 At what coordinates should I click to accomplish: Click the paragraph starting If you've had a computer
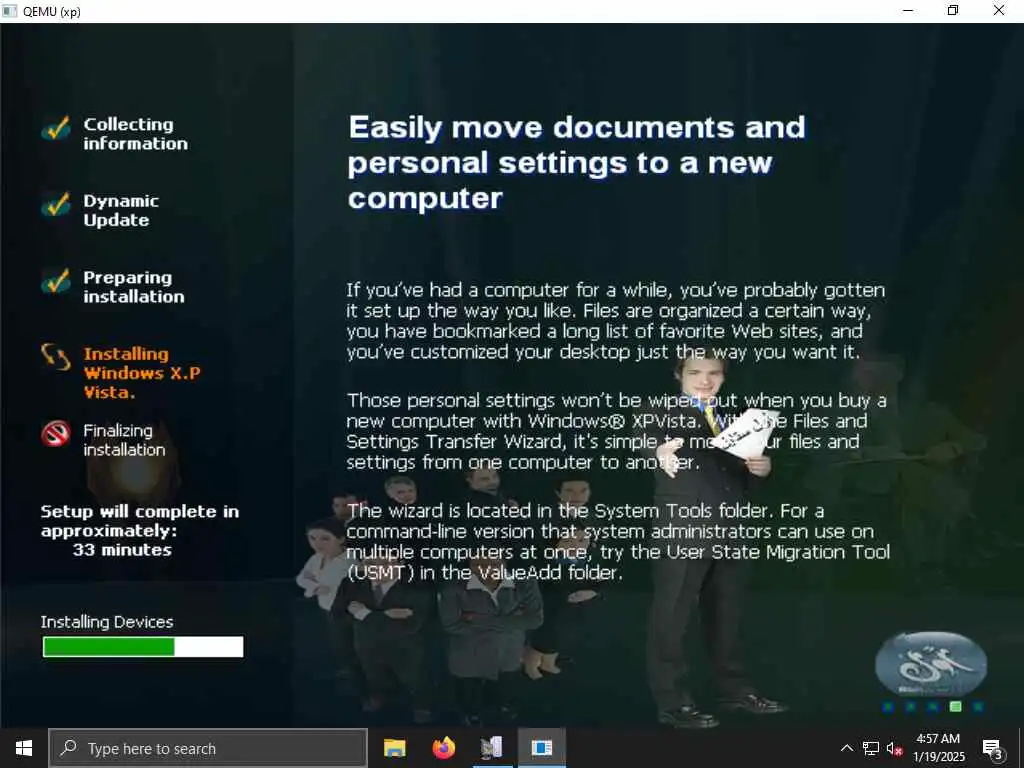pos(616,321)
